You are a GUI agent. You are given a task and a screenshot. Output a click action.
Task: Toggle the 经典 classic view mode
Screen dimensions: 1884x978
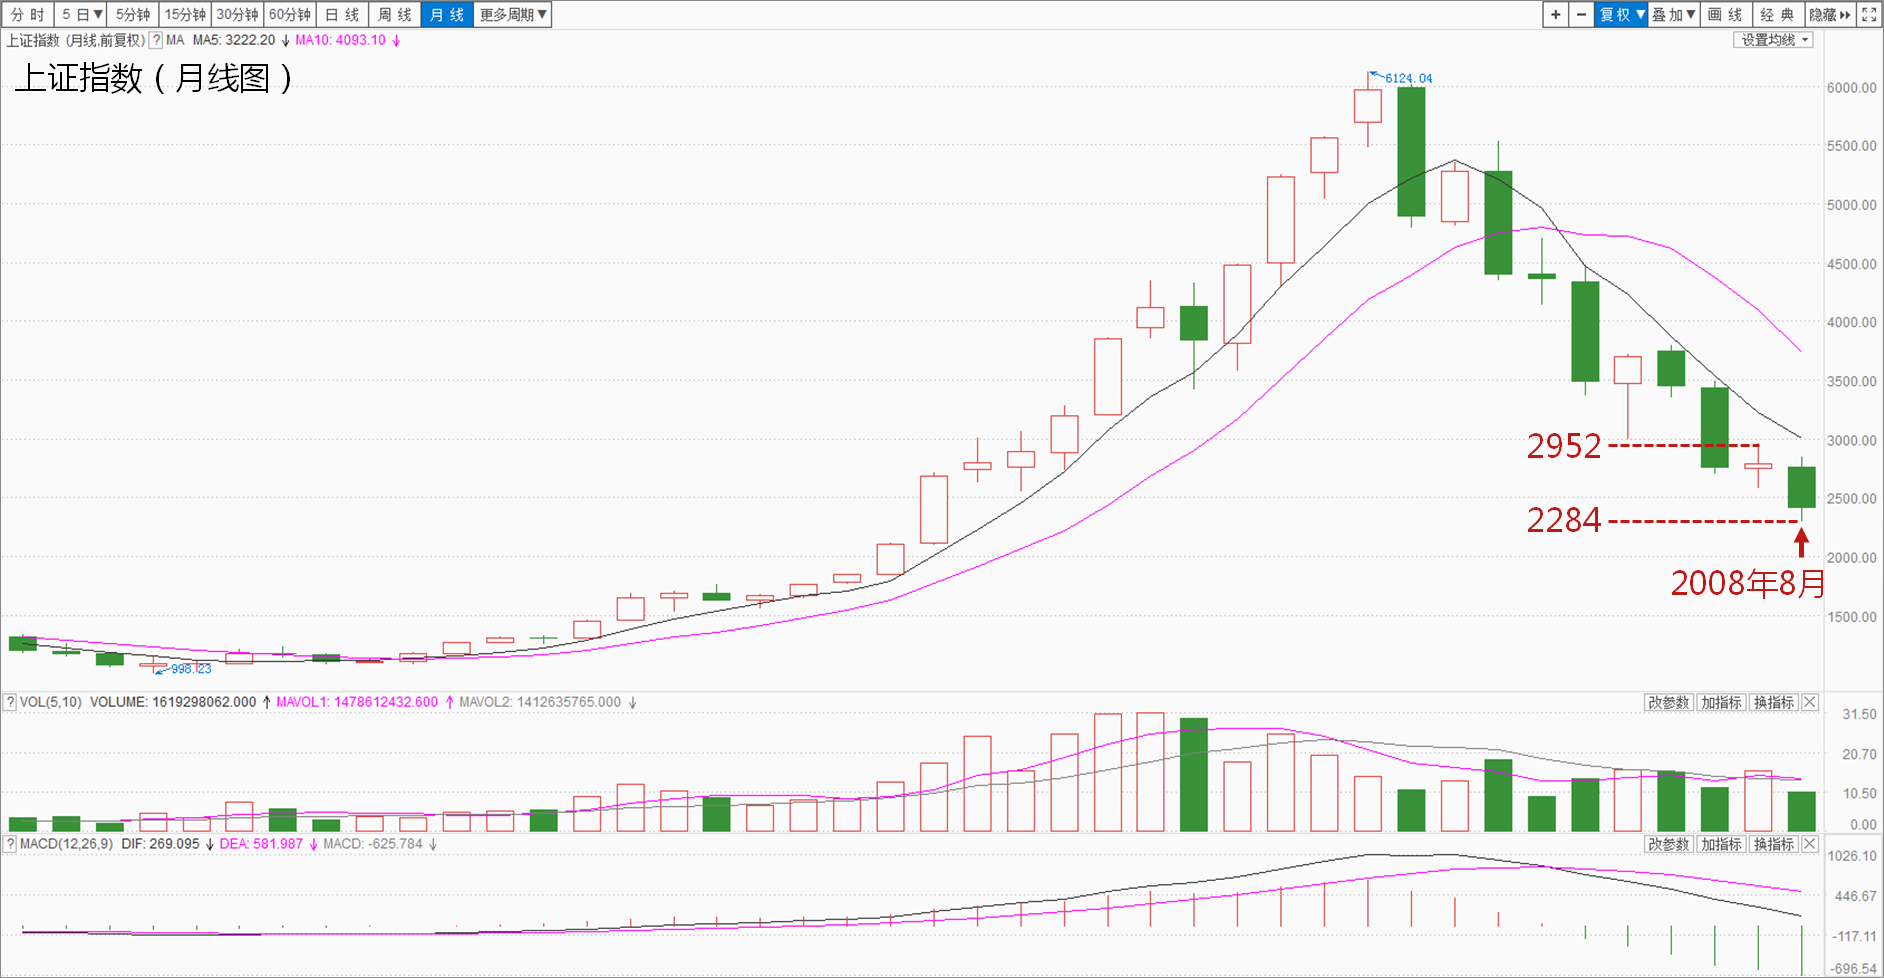[1777, 15]
